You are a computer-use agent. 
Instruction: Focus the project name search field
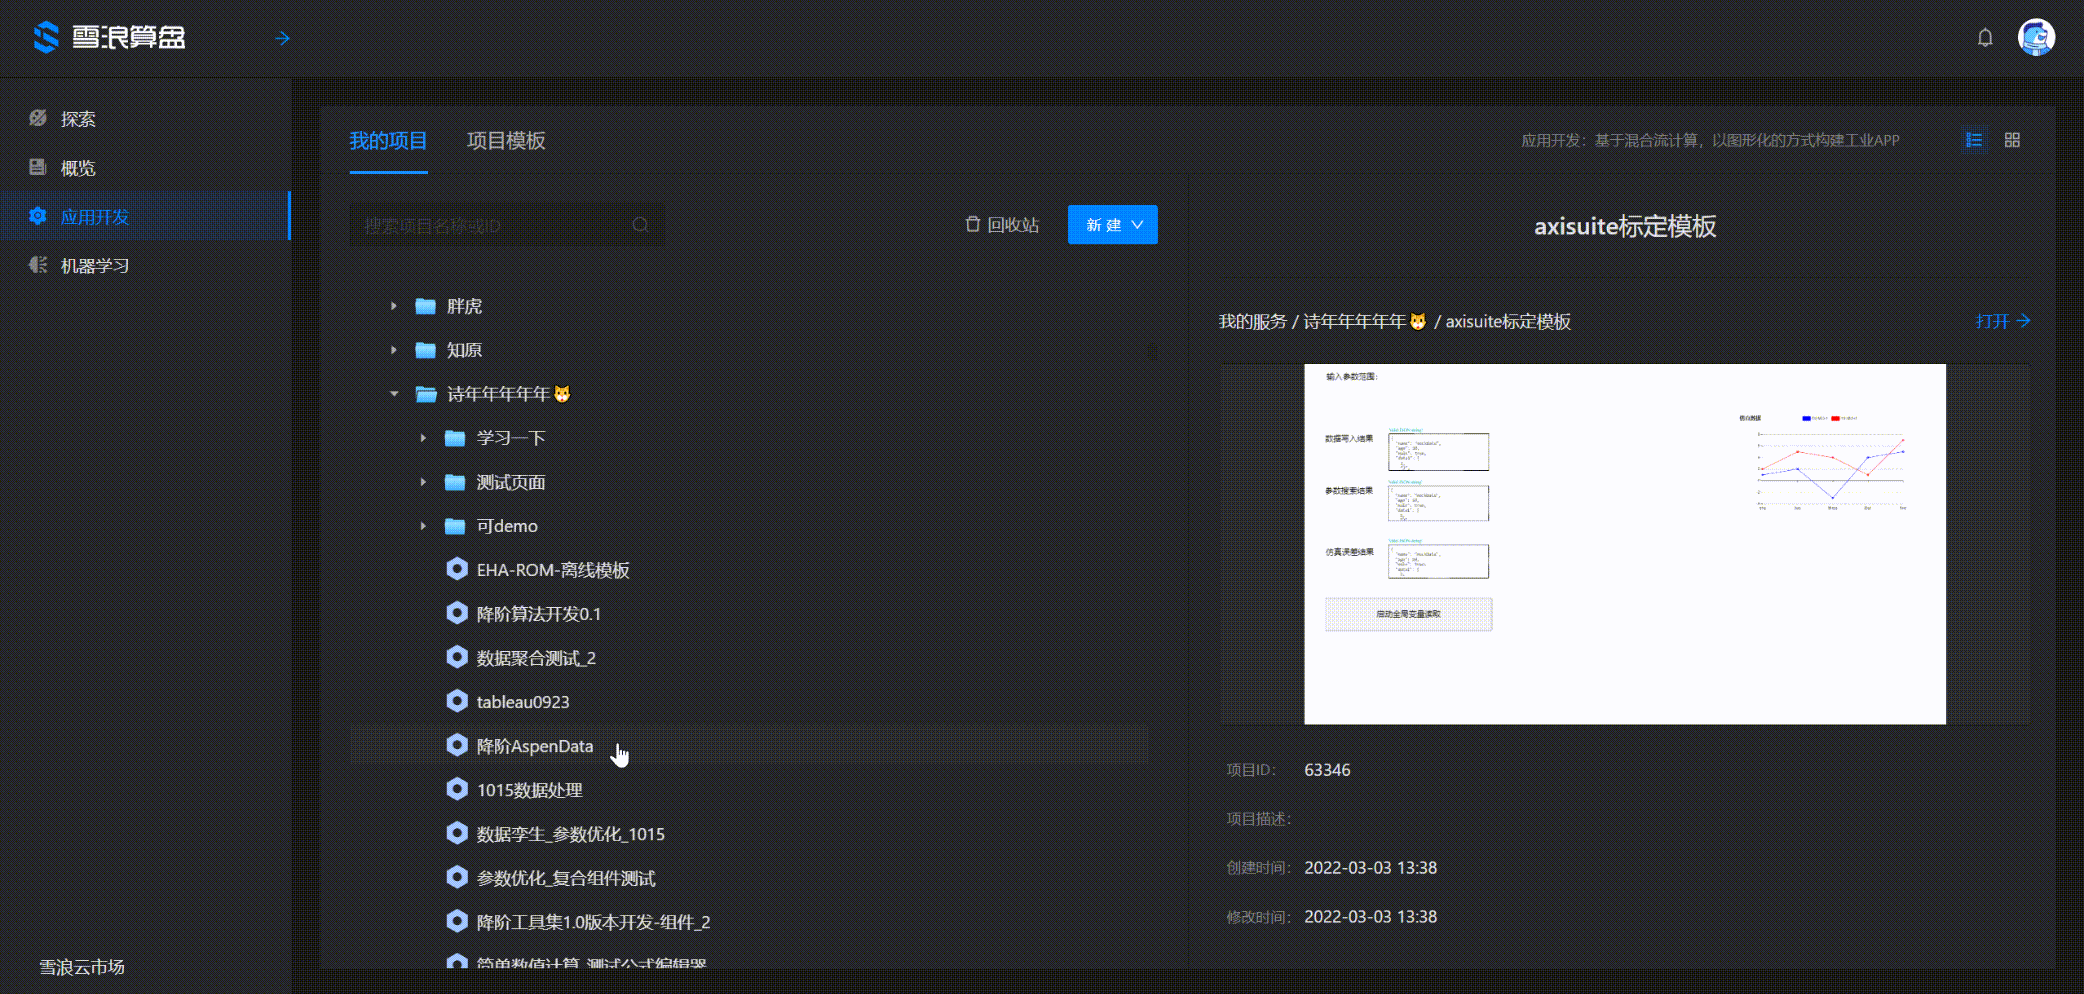(x=490, y=226)
